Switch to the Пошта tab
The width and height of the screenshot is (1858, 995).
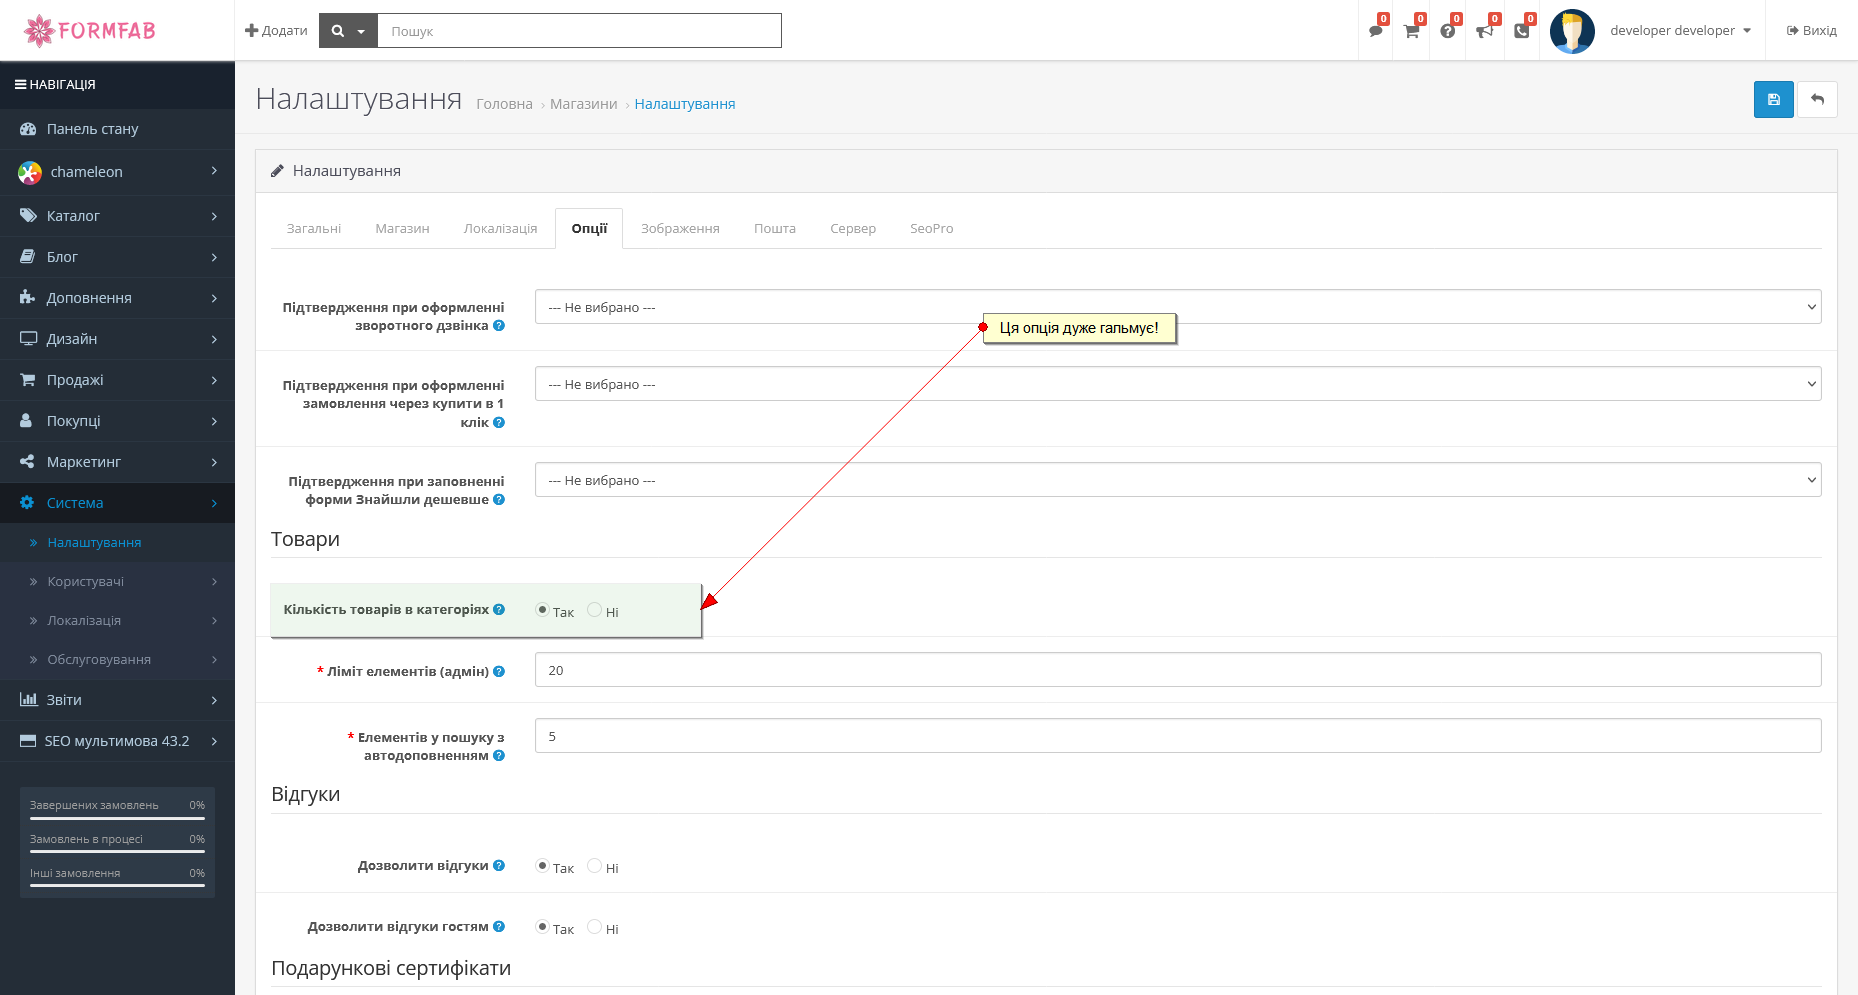point(775,229)
